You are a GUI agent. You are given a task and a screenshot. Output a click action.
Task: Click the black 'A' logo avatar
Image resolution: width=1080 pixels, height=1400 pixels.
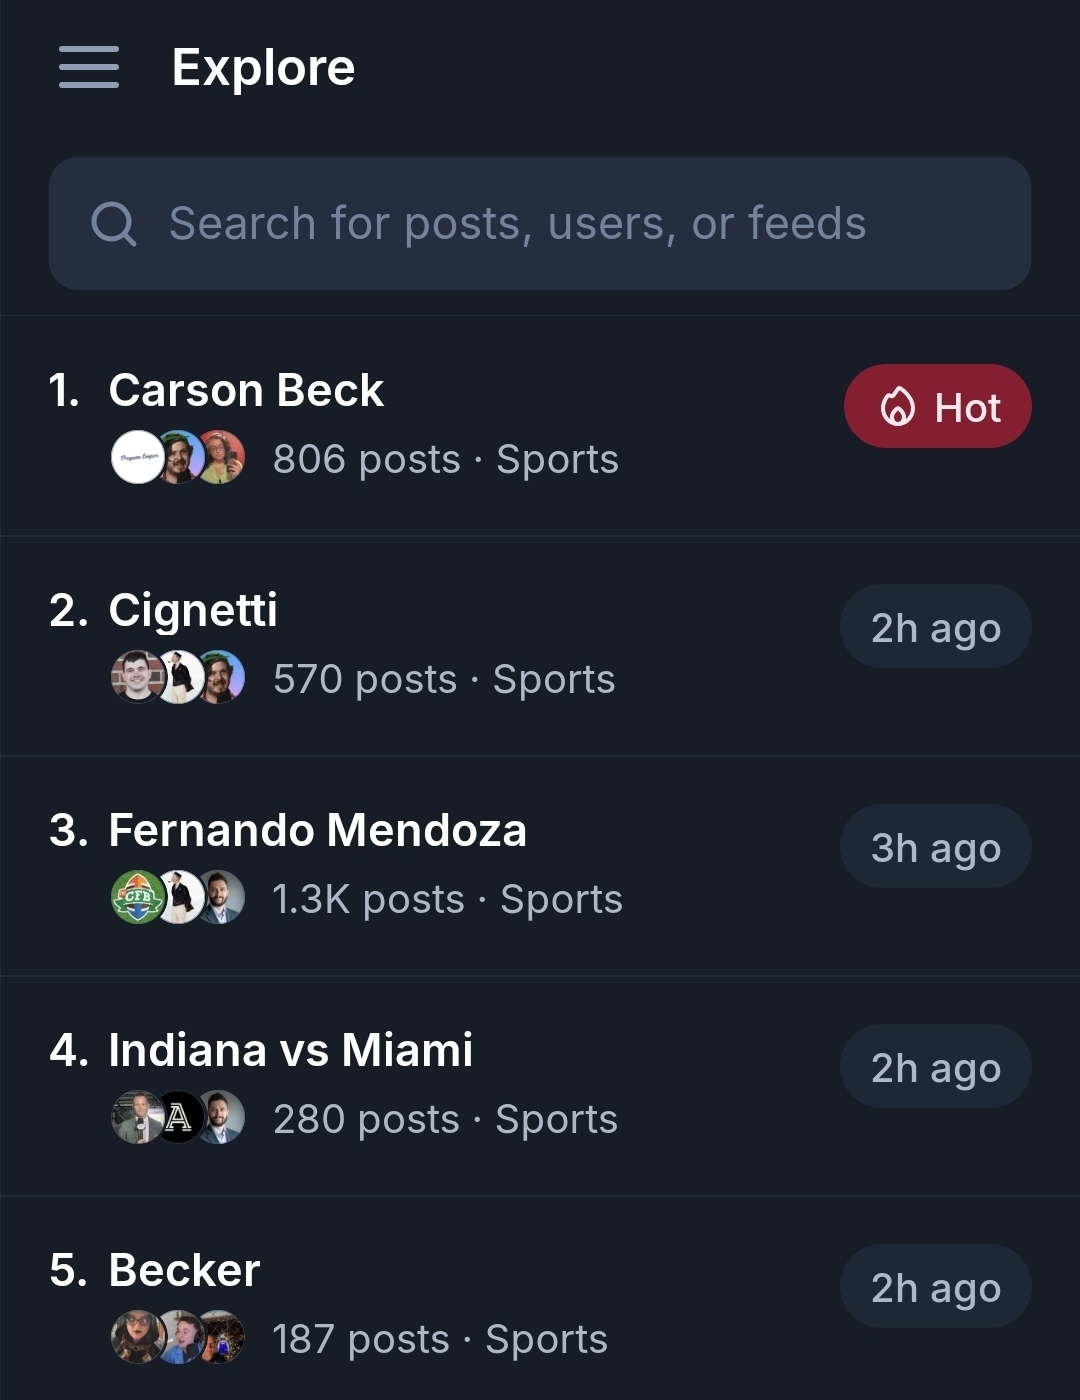coord(179,1117)
